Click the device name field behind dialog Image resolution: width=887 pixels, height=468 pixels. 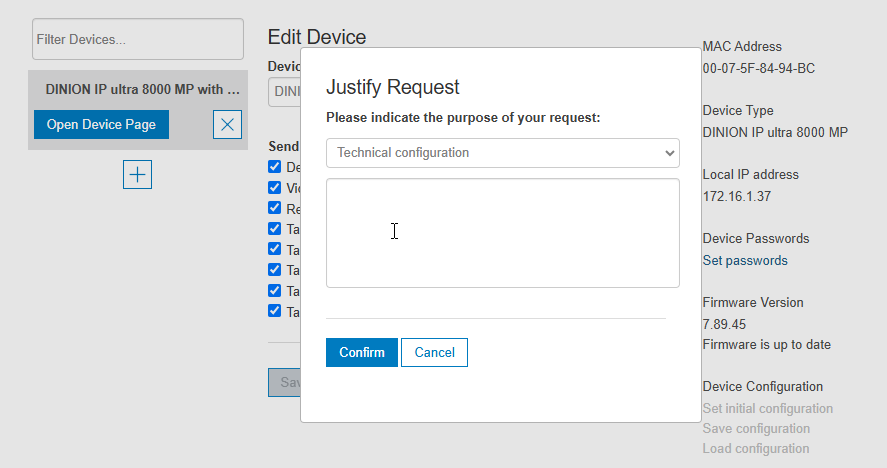[285, 92]
